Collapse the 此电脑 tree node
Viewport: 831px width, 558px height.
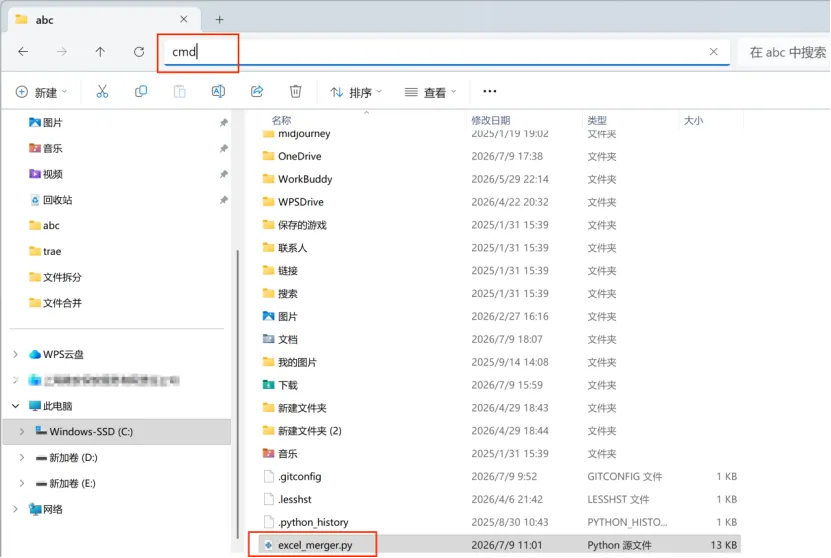pyautogui.click(x=15, y=406)
